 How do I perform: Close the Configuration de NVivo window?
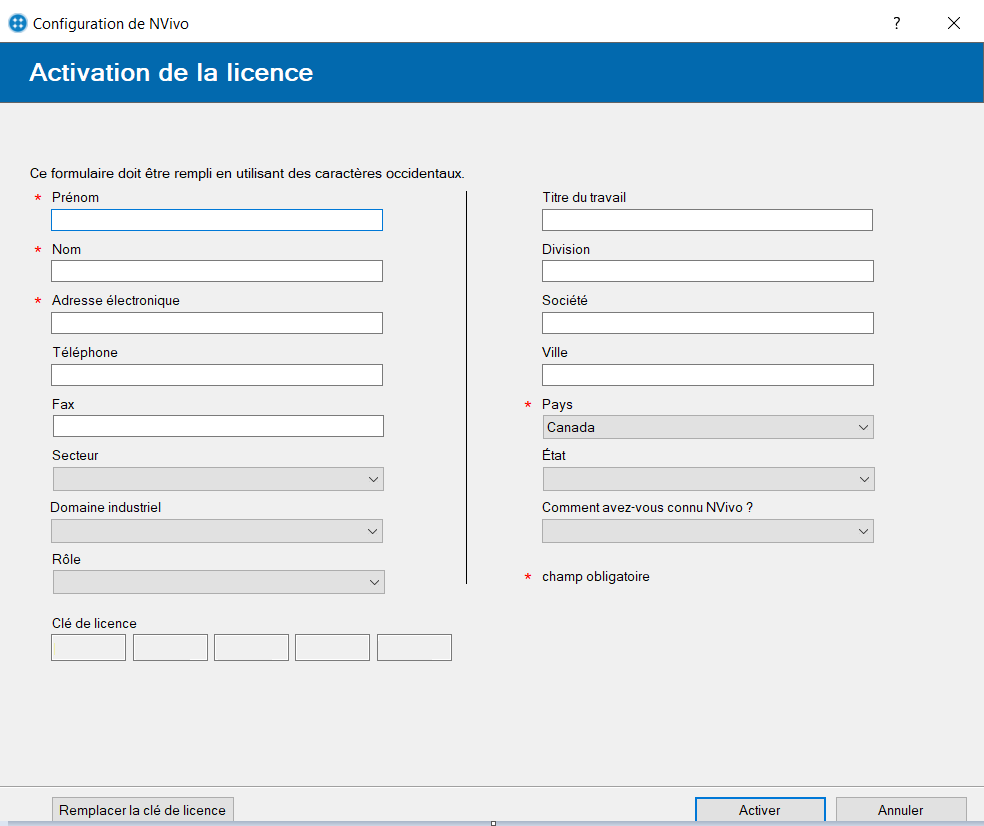(x=953, y=23)
